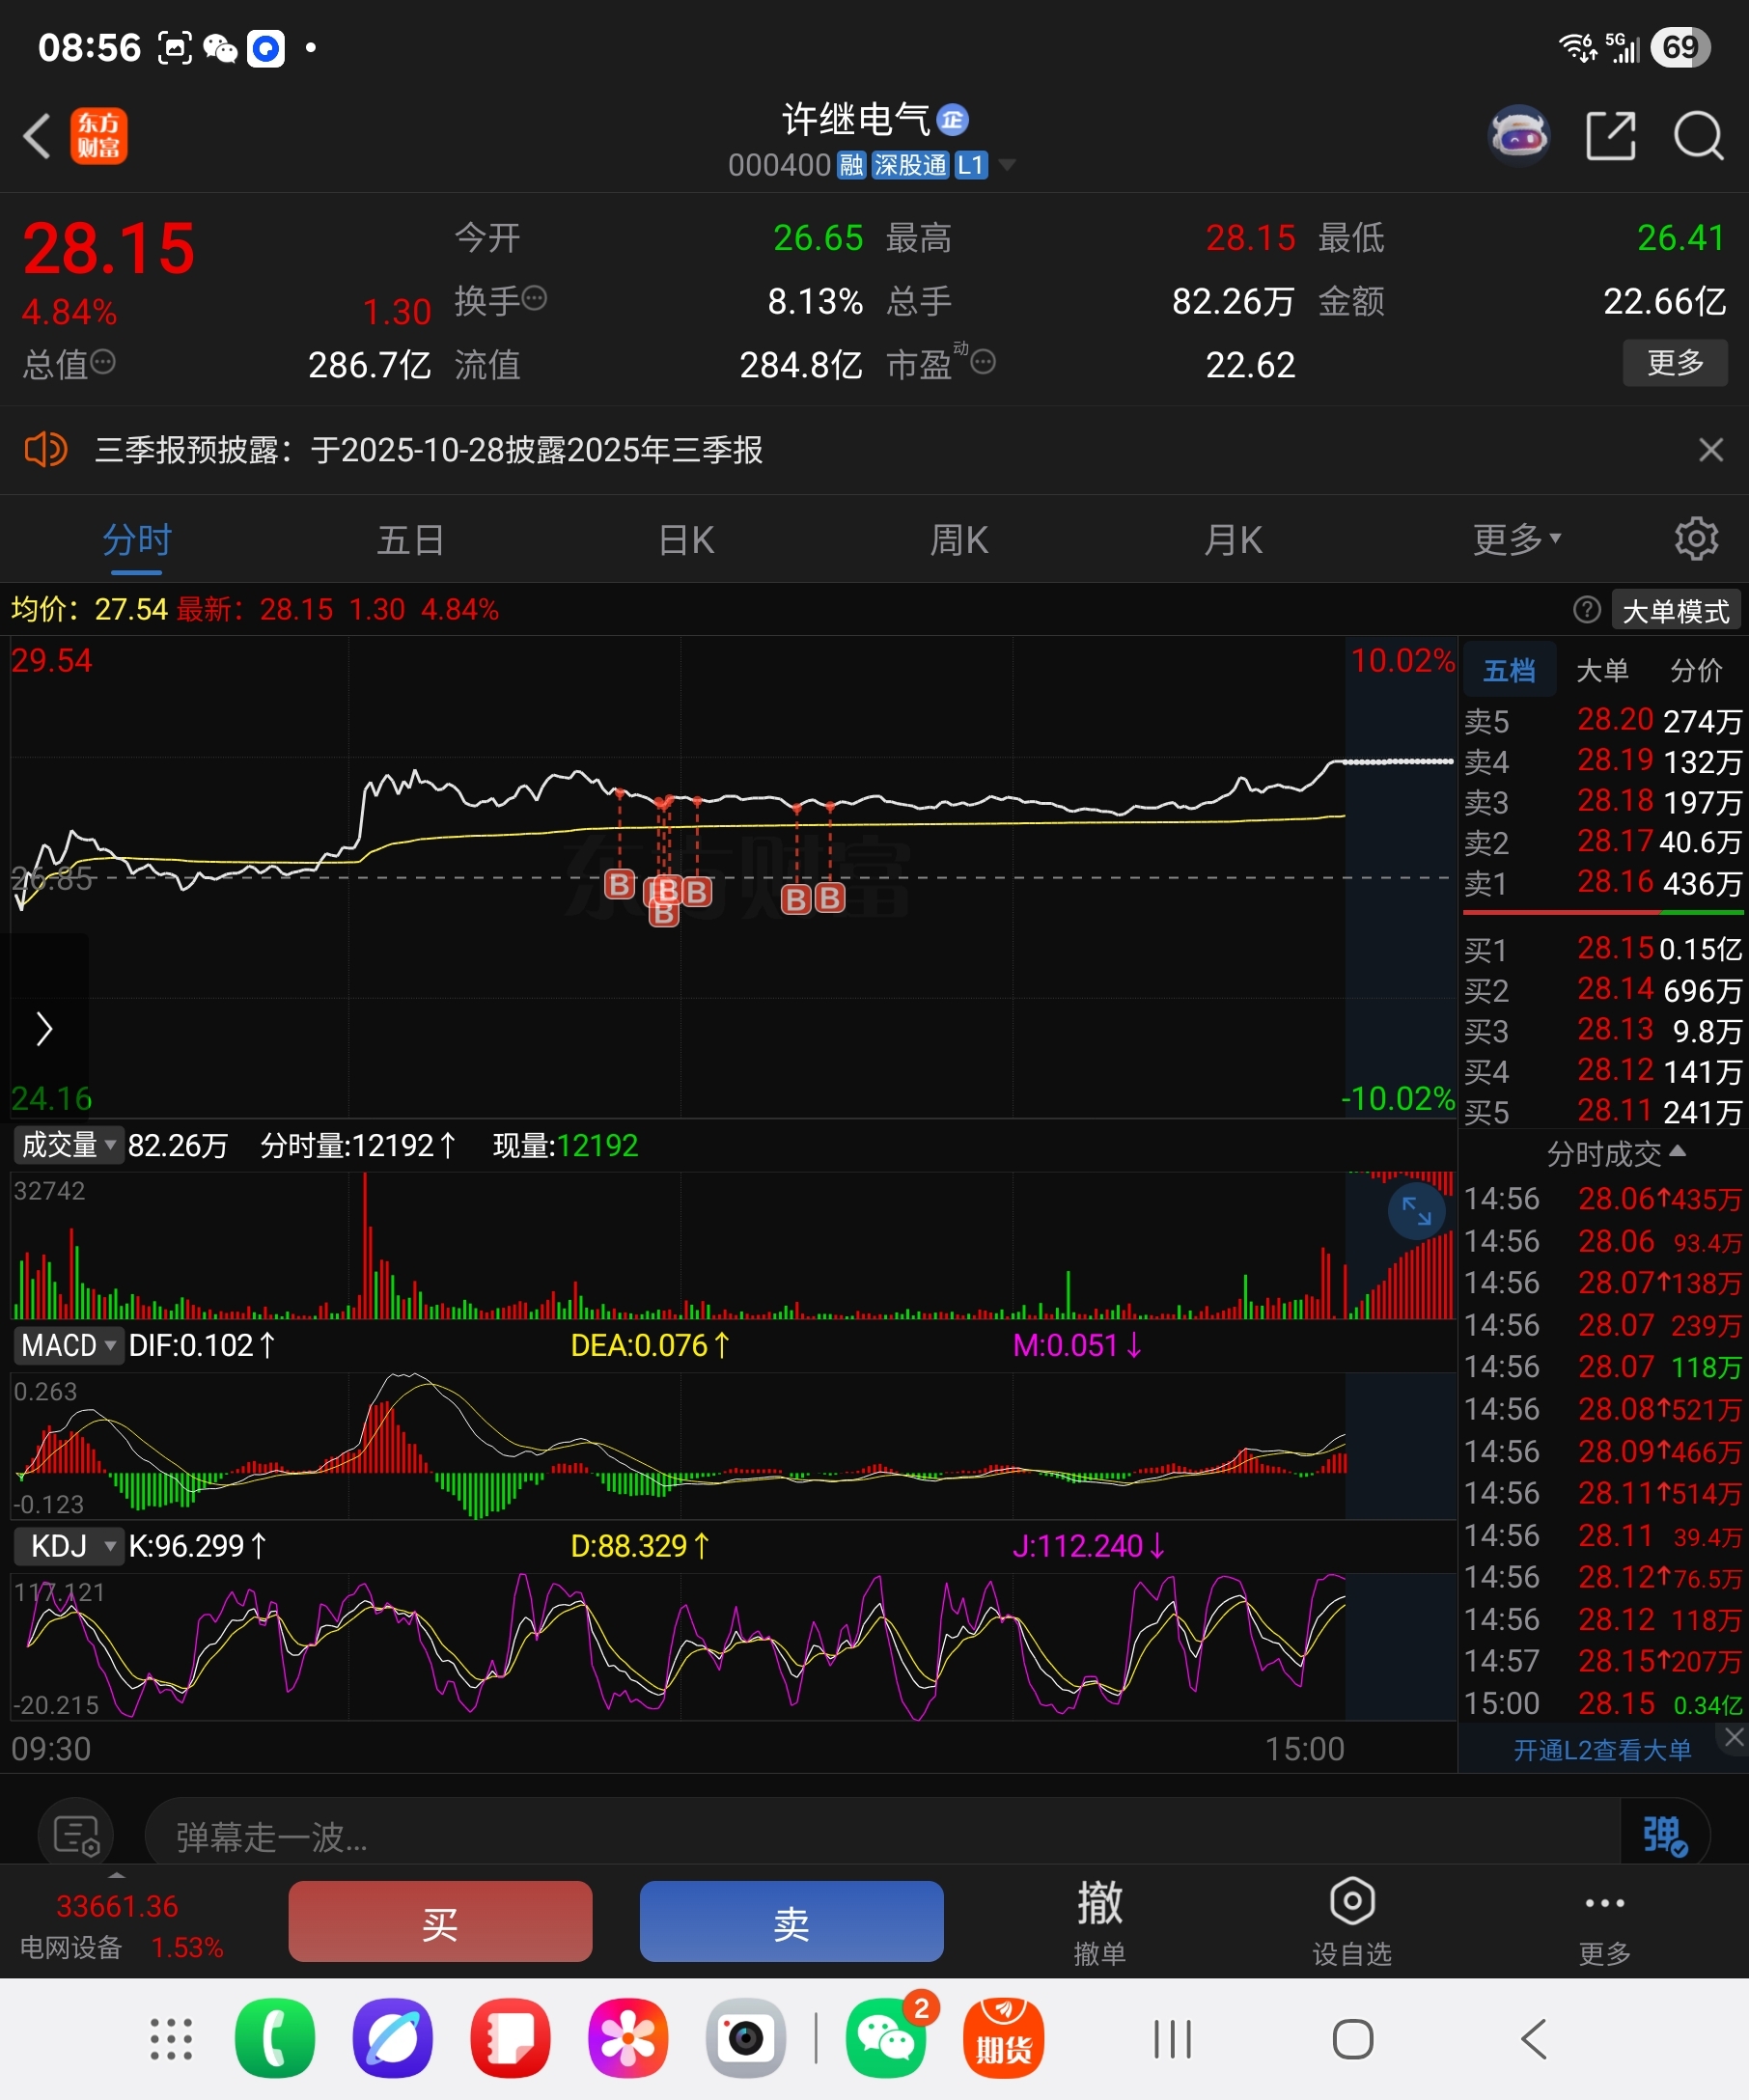Dismiss the 三季报预披露 notice

click(1711, 450)
